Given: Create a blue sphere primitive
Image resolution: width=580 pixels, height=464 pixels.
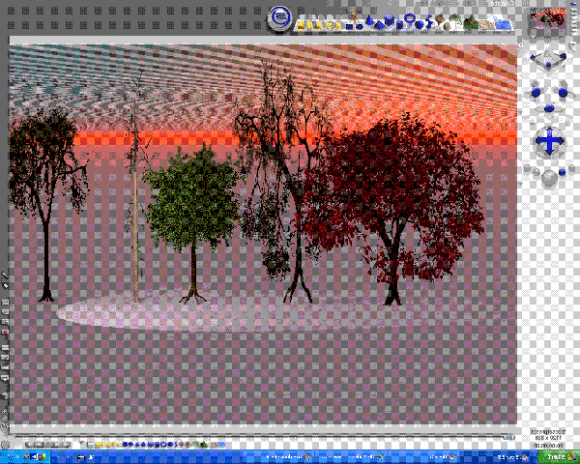Looking at the screenshot, I should pos(419,24).
